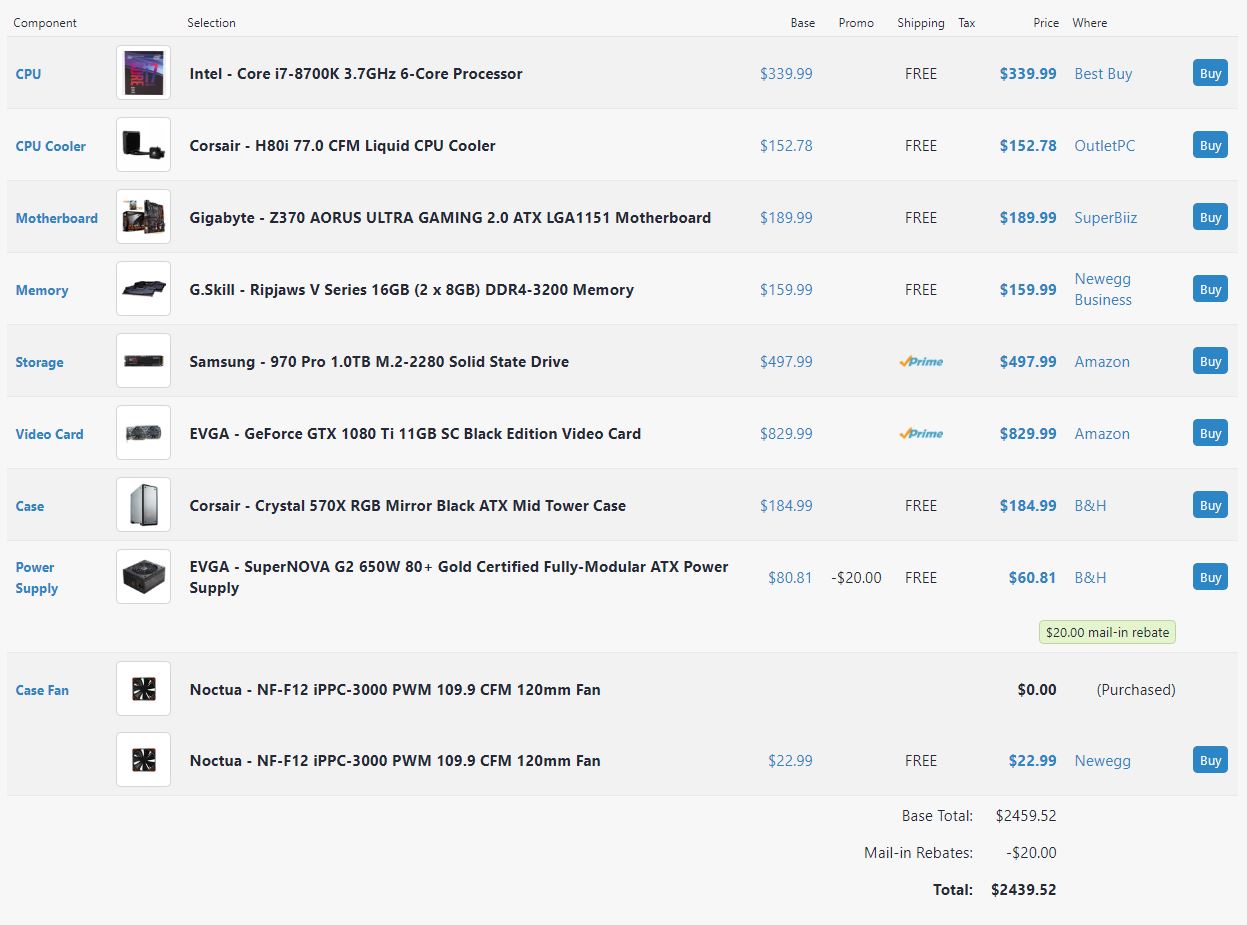
Task: Visit the B&H link for the power supply
Action: pyautogui.click(x=1090, y=577)
